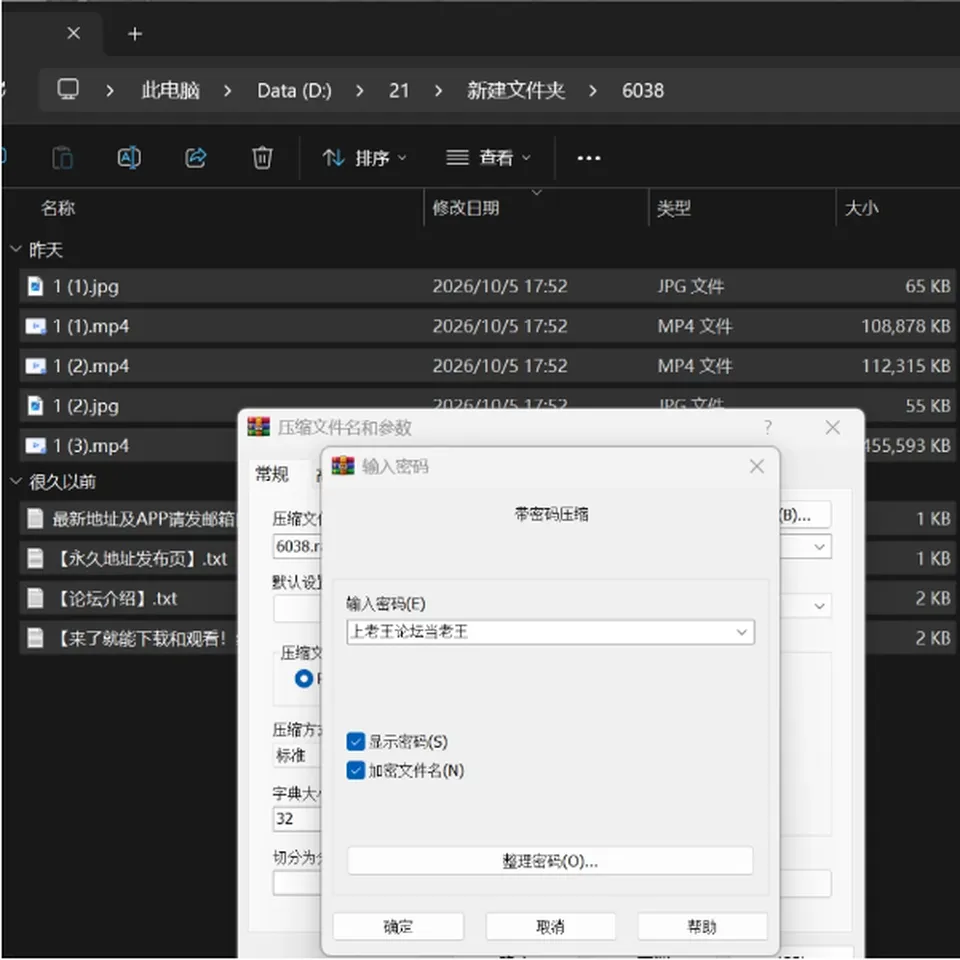Viewport: 960px width, 960px height.
Task: Open a new Explorer tab with plus
Action: point(135,34)
